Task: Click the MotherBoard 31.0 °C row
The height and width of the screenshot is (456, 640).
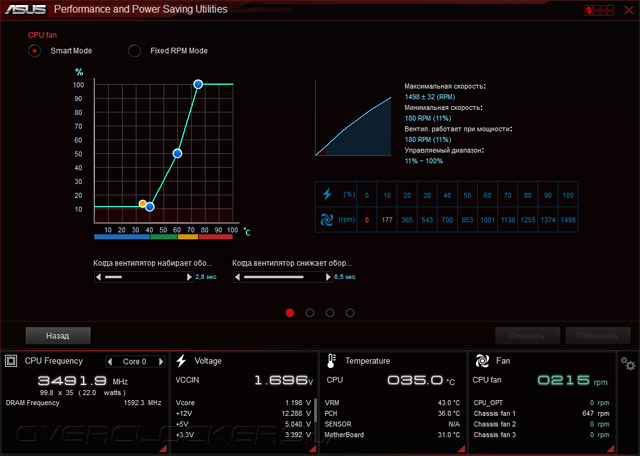Action: click(392, 435)
